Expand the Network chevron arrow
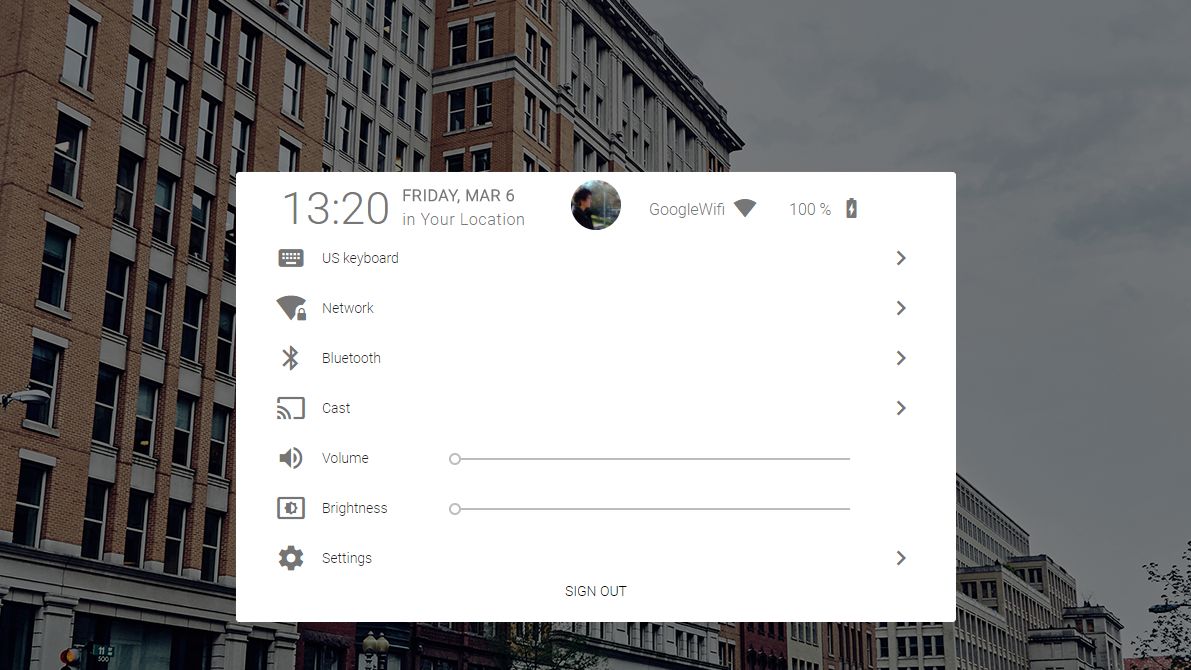1191x670 pixels. pos(901,308)
